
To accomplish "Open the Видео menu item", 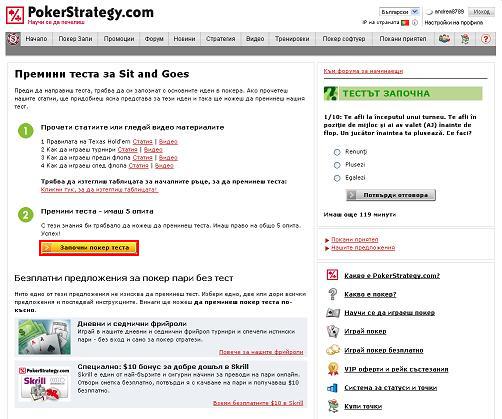I will [255, 39].
